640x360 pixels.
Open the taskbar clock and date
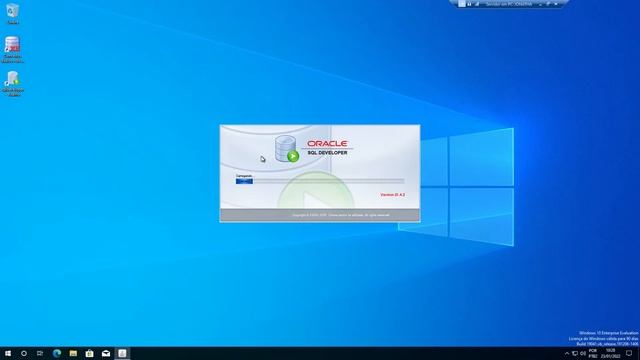610,353
